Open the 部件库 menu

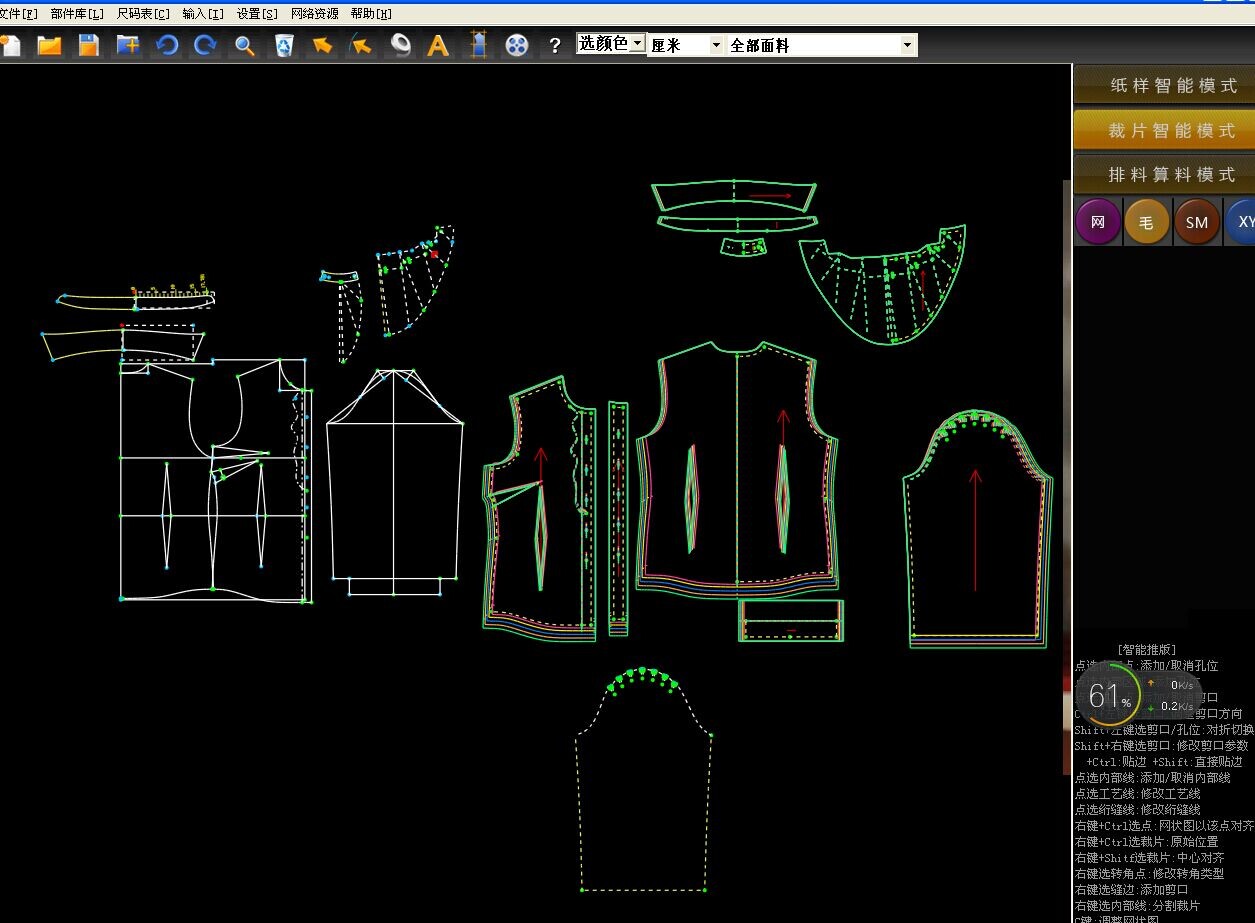77,14
